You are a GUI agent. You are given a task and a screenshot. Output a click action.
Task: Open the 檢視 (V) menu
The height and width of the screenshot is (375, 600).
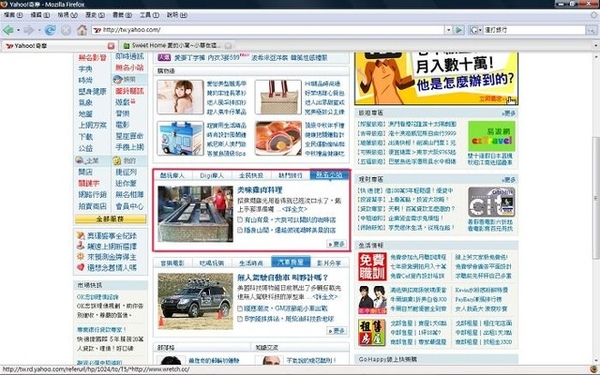[x=68, y=15]
